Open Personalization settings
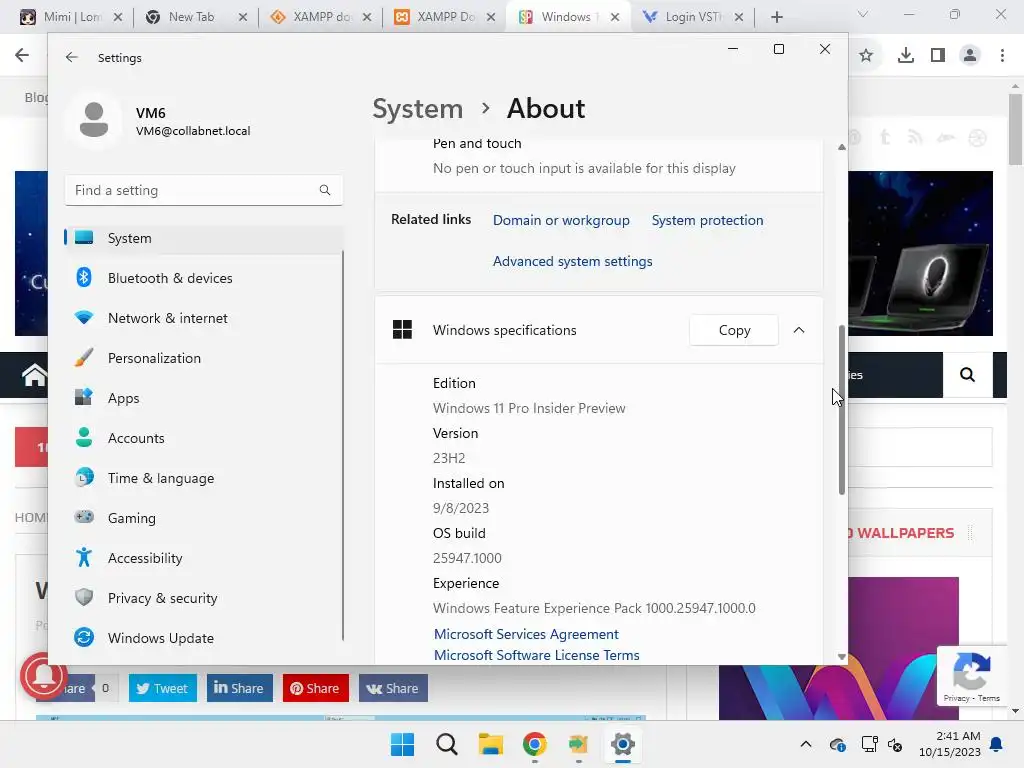 click(203, 358)
